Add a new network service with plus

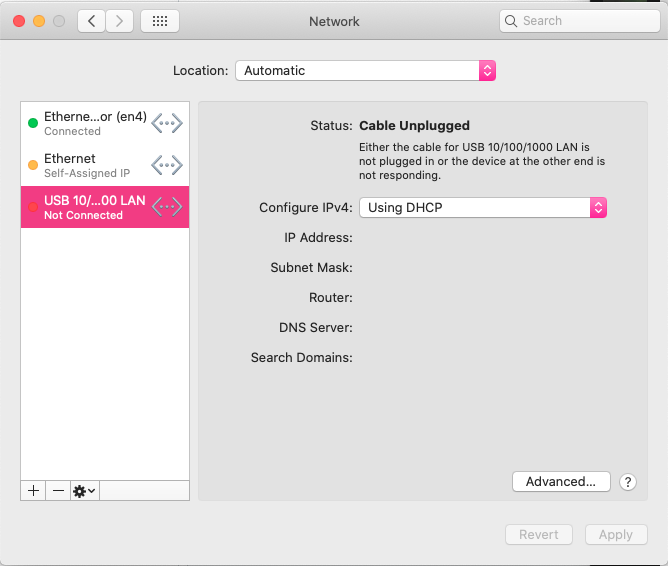pyautogui.click(x=33, y=491)
